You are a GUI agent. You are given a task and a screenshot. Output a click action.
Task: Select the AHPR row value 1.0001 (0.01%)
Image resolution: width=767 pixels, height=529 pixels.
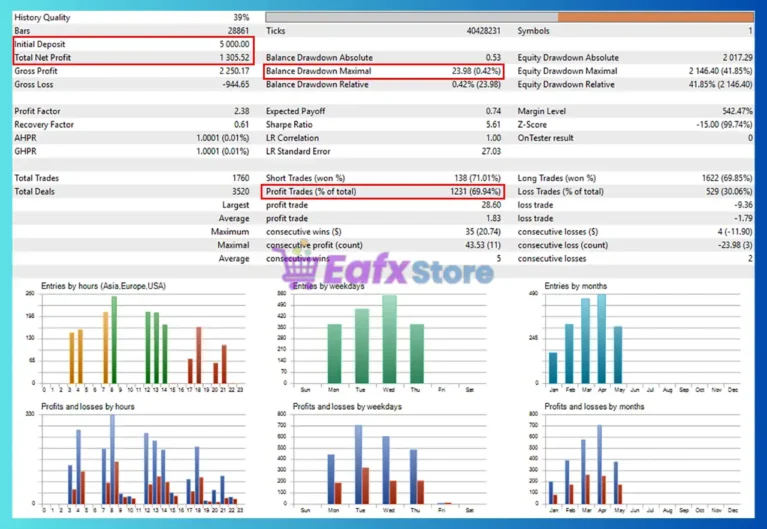click(x=223, y=138)
